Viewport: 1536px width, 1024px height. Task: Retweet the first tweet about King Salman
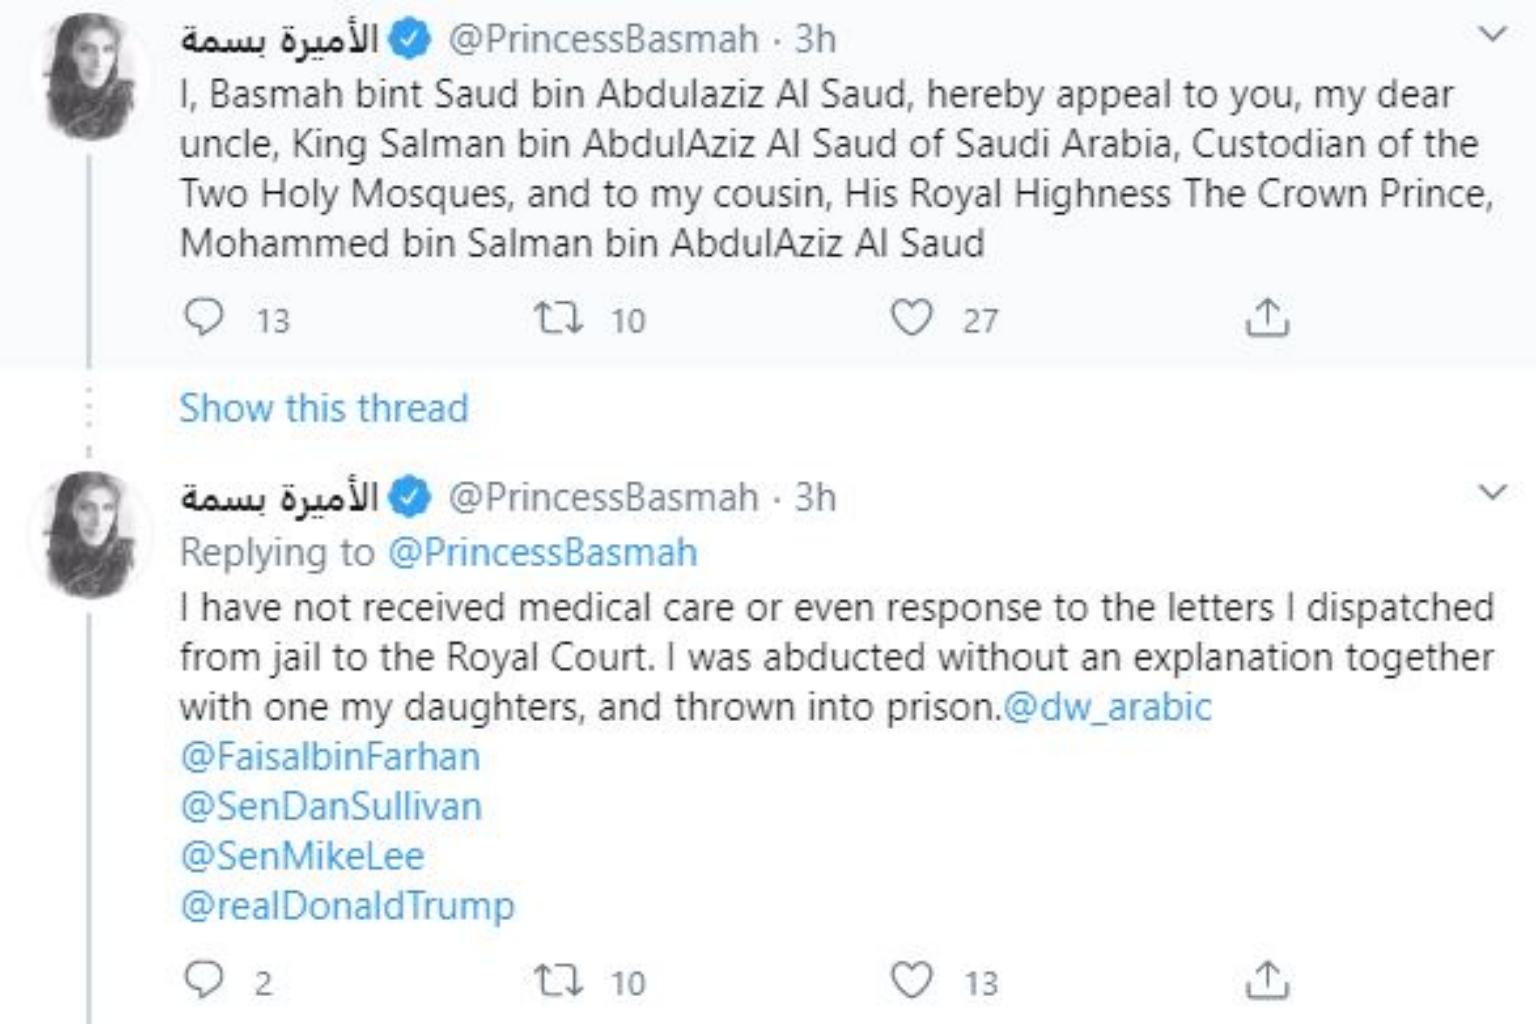coord(557,319)
